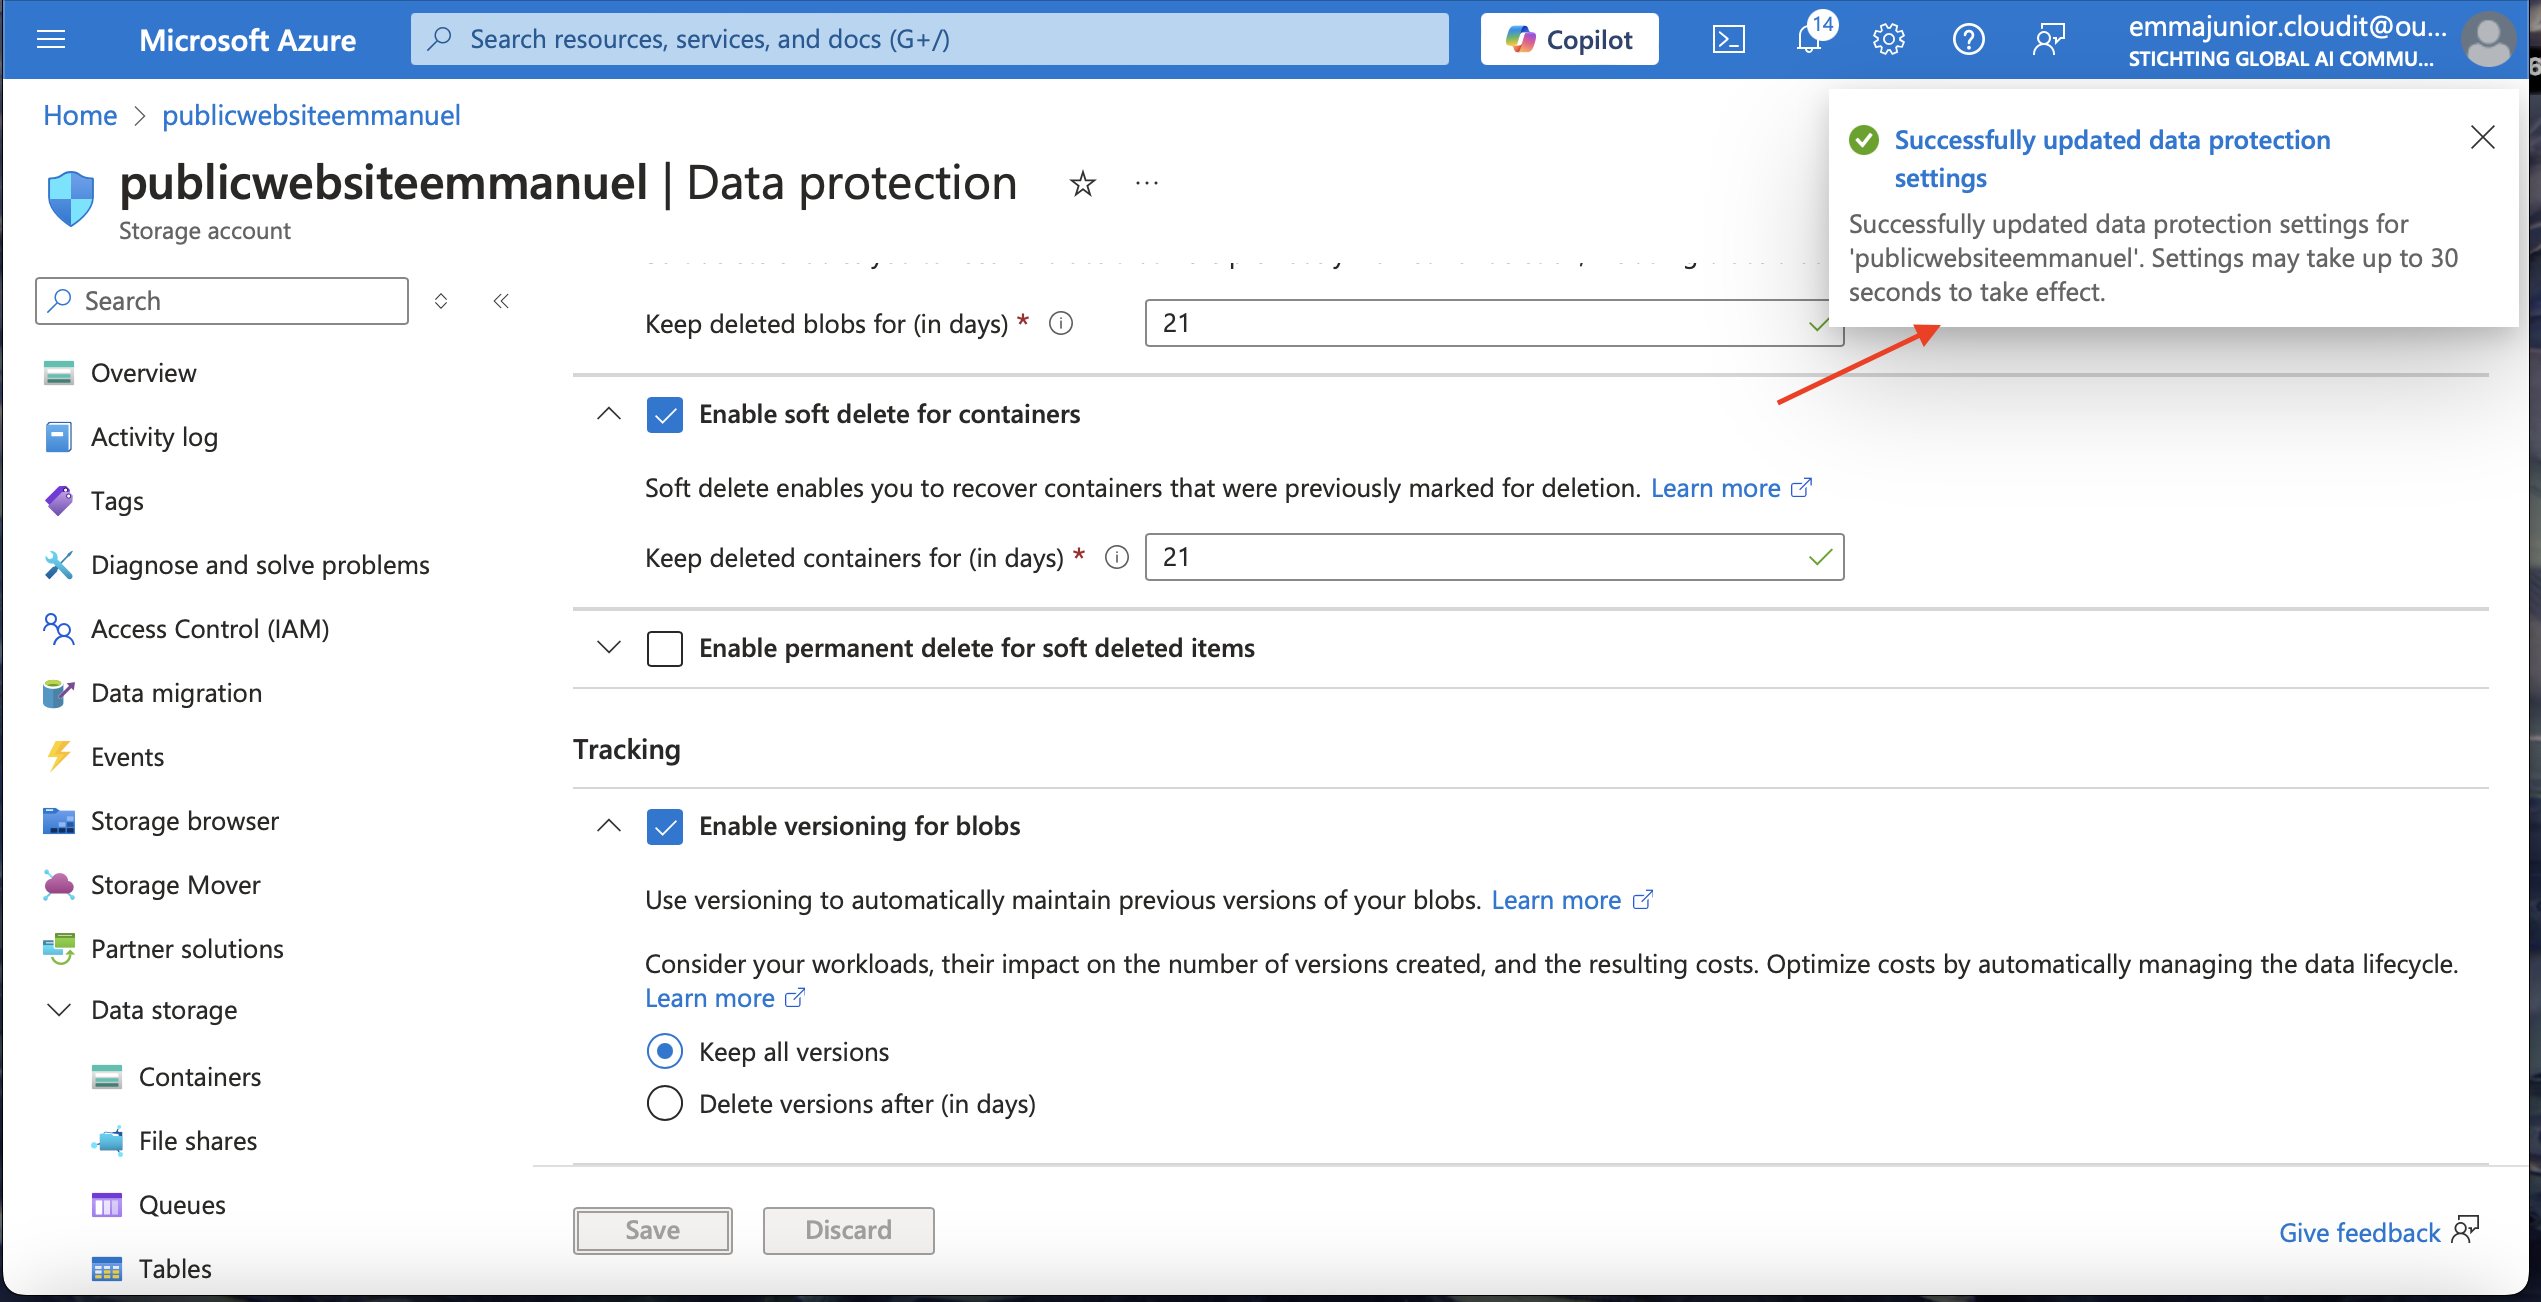
Task: Click the expand/collapse all menu arrows icon
Action: point(441,301)
